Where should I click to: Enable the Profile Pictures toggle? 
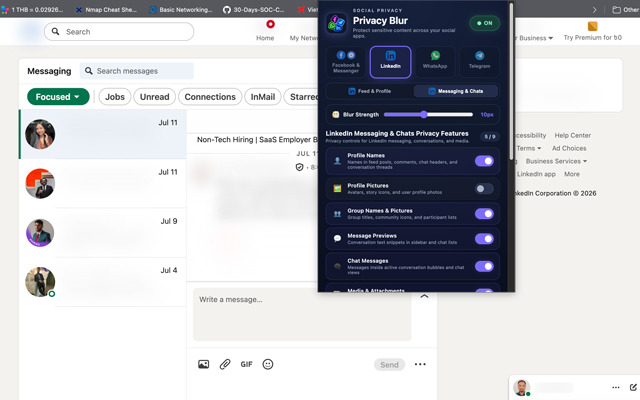[484, 189]
